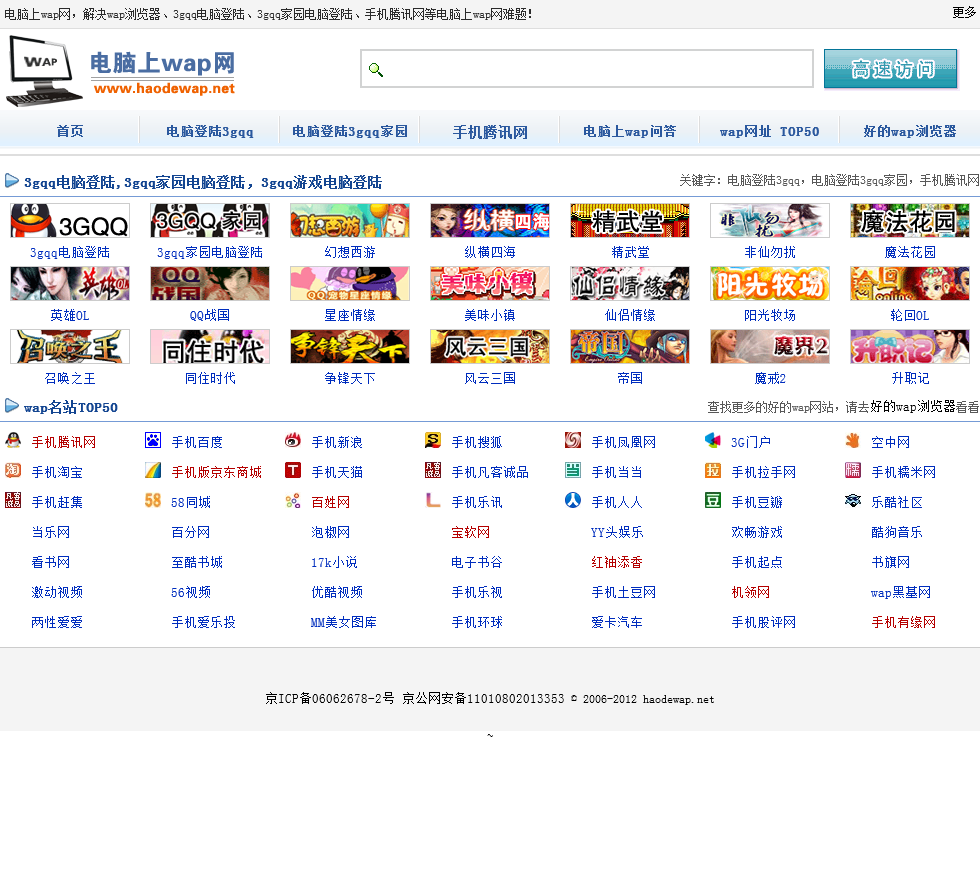Image resolution: width=980 pixels, height=891 pixels.
Task: Open the 酷狗音乐 link
Action: [x=897, y=532]
